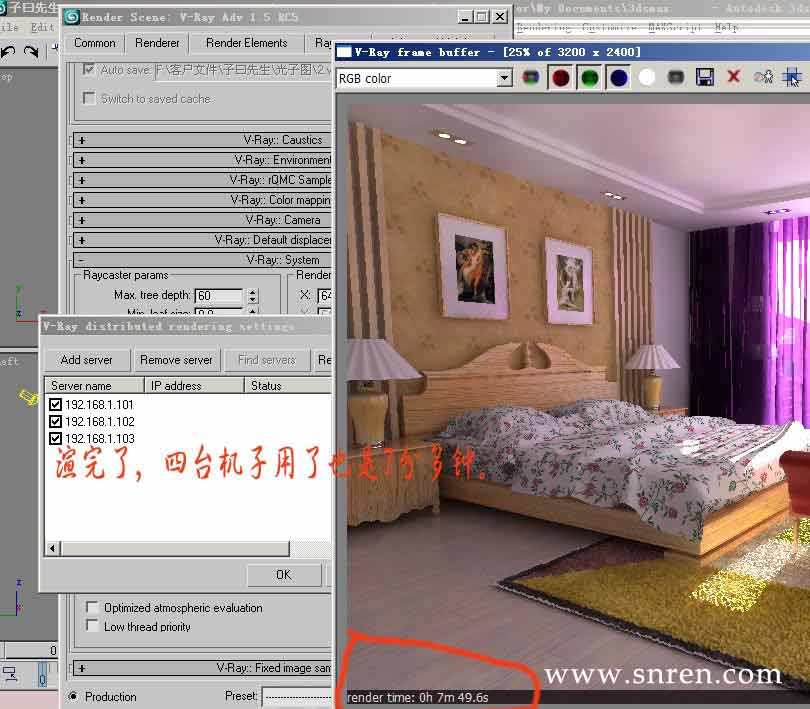Collapse the V-Ray System rollout
The width and height of the screenshot is (810, 709).
tap(202, 260)
